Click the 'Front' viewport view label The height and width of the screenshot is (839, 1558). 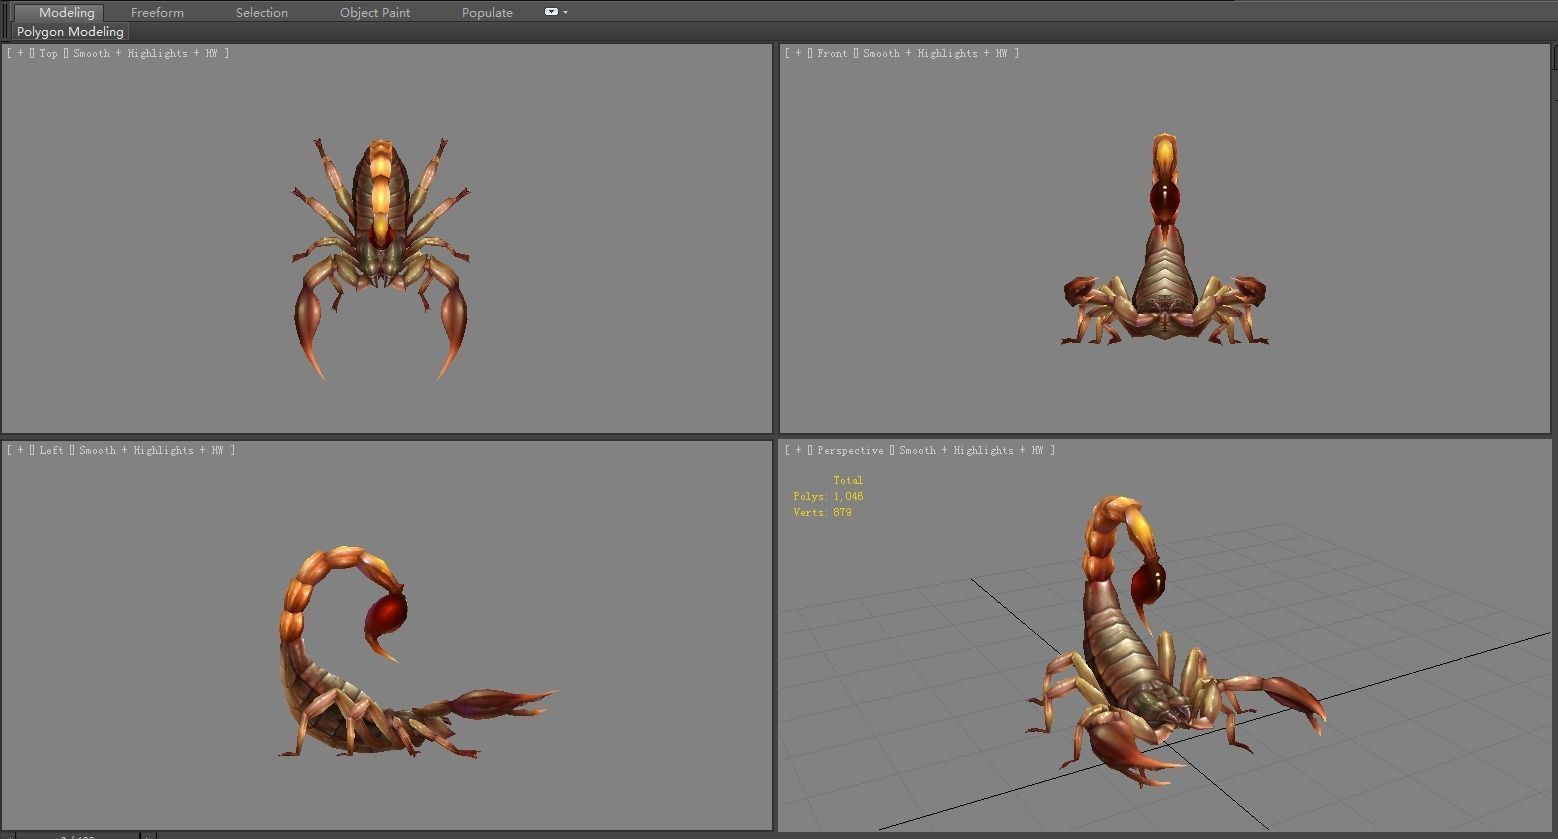click(832, 53)
